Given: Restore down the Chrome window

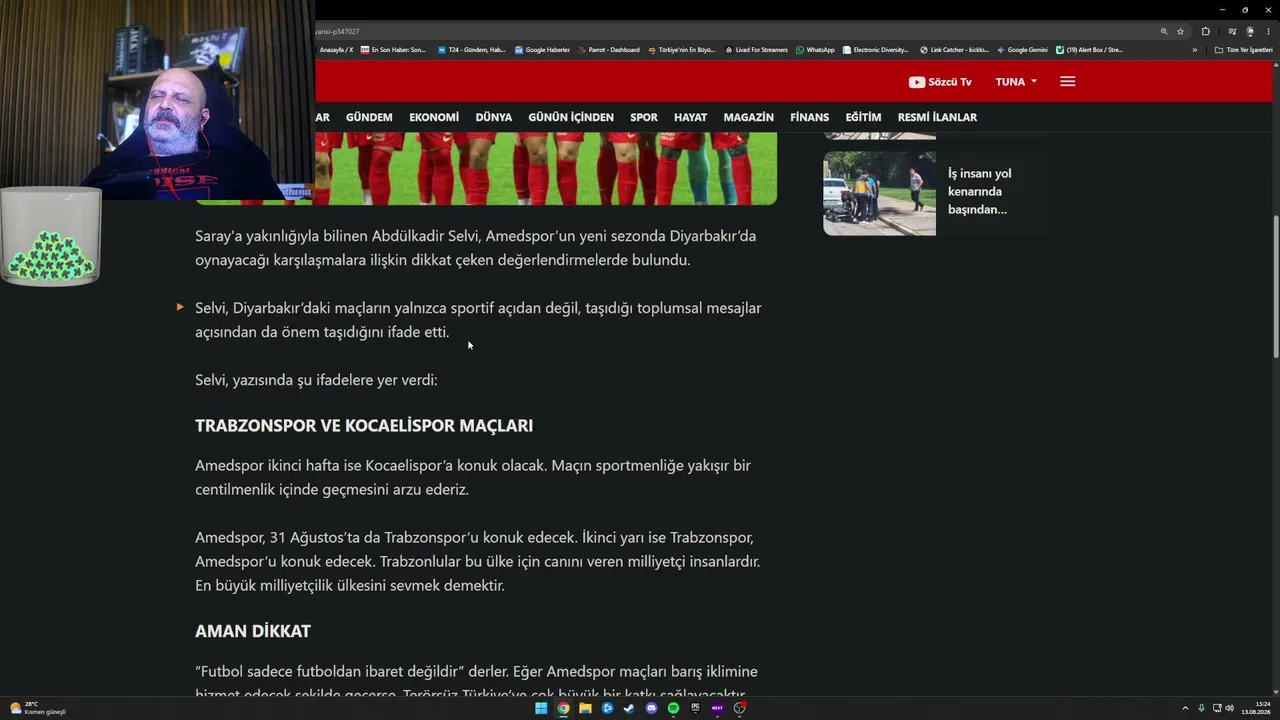Looking at the screenshot, I should (1245, 9).
